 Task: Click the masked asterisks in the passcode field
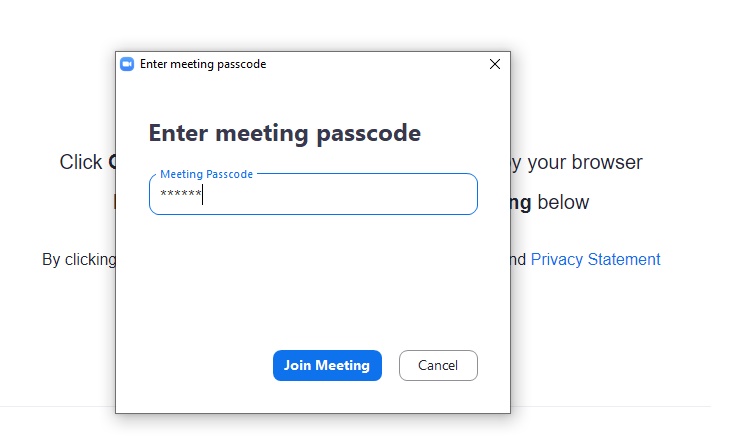coord(180,194)
